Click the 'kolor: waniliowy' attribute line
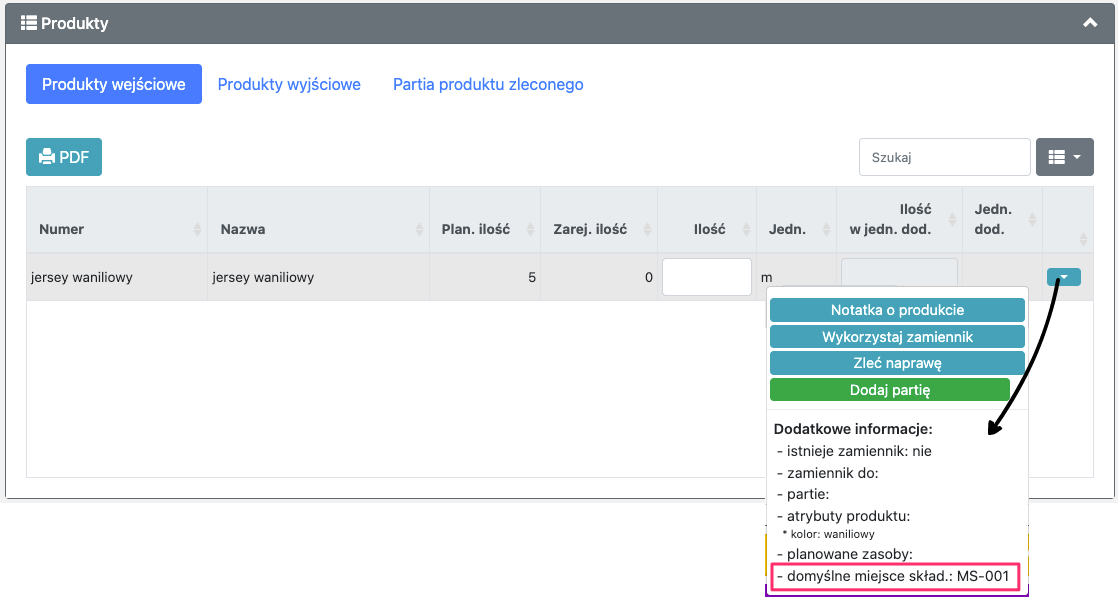 coord(829,534)
